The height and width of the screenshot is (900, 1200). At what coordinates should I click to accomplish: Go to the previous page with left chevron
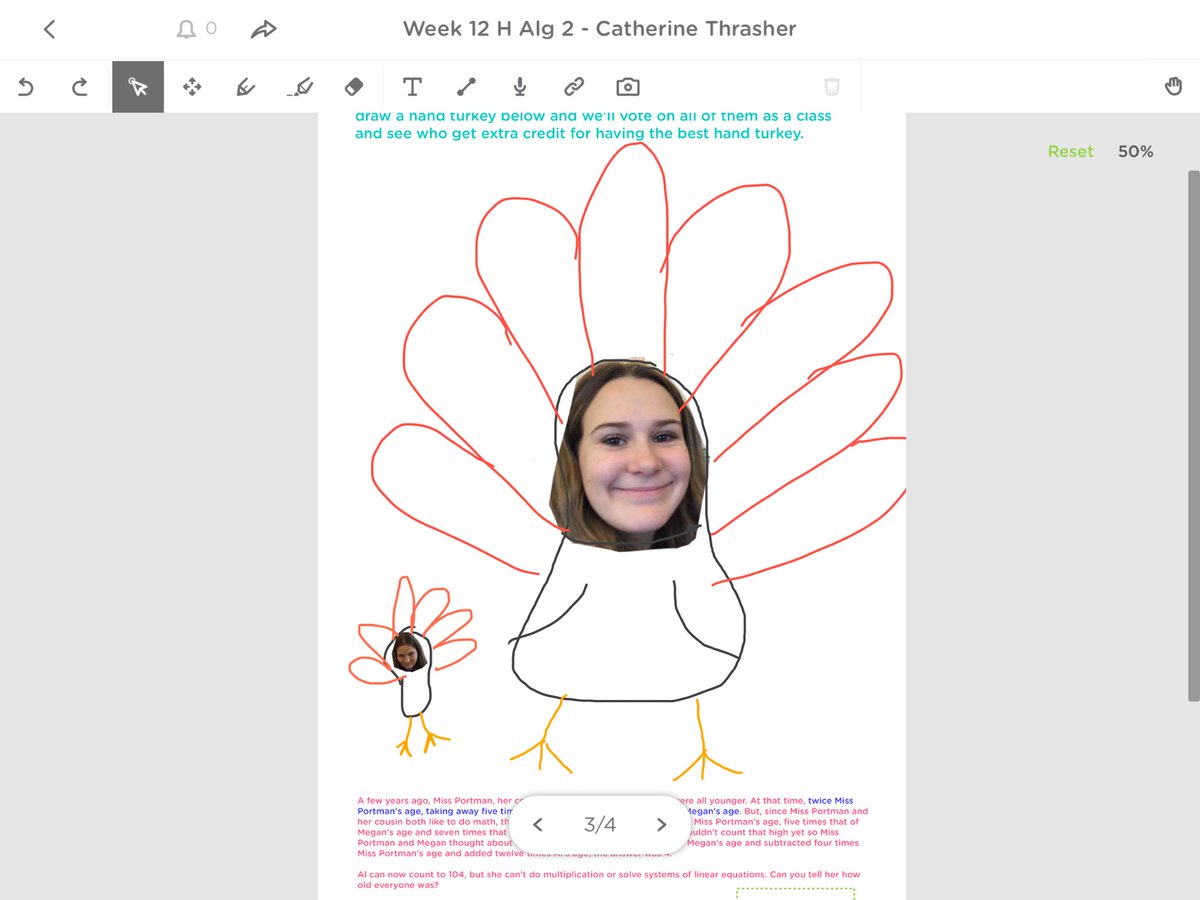538,824
